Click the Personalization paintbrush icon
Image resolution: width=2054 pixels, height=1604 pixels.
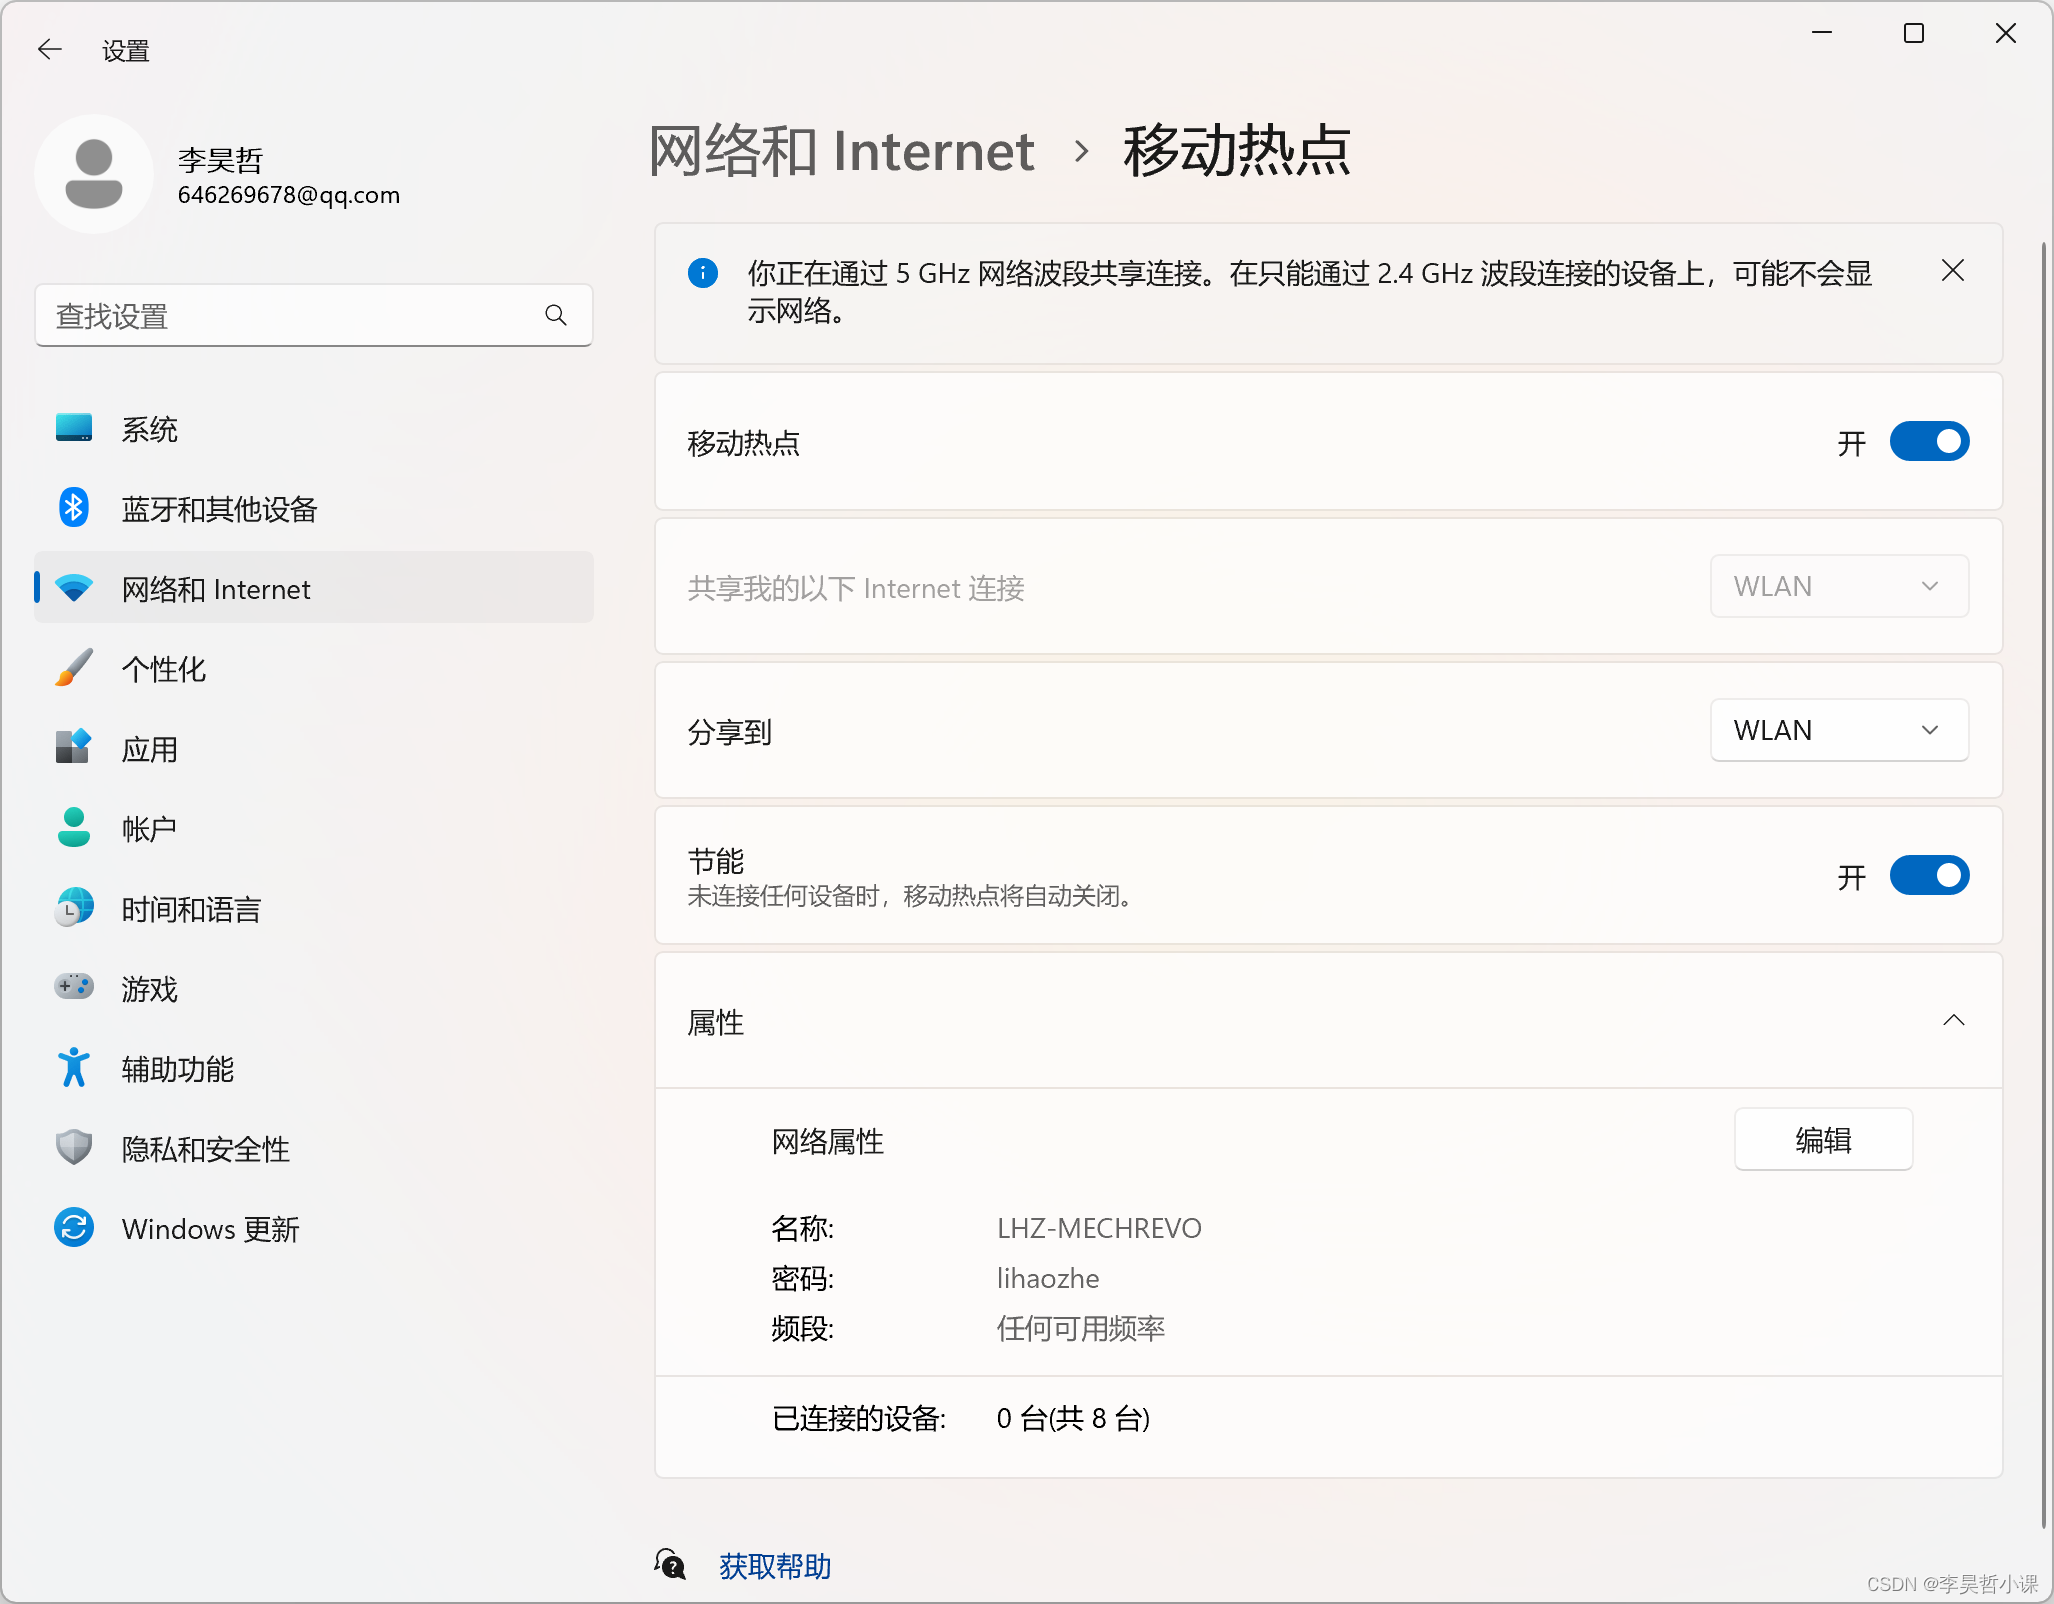point(73,668)
